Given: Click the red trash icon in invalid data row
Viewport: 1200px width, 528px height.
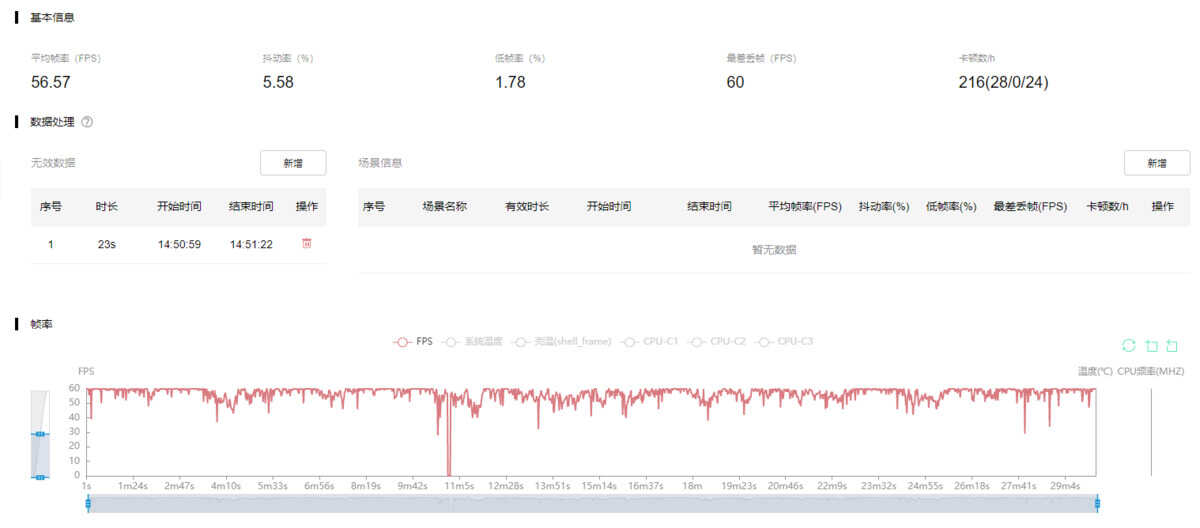Looking at the screenshot, I should [307, 244].
